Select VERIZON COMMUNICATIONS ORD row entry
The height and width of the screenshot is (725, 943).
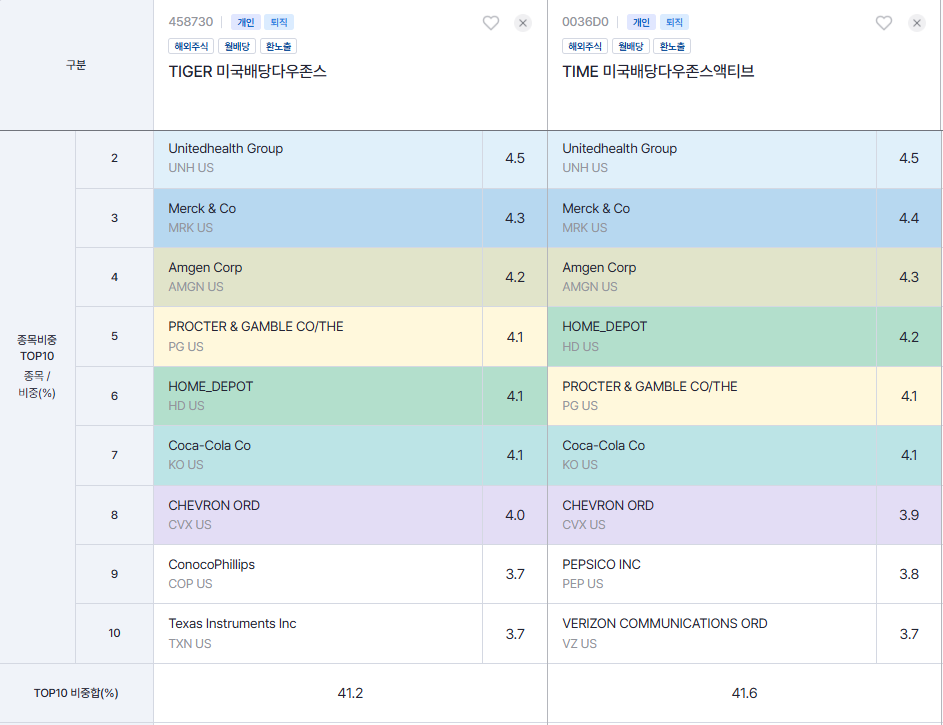click(711, 634)
